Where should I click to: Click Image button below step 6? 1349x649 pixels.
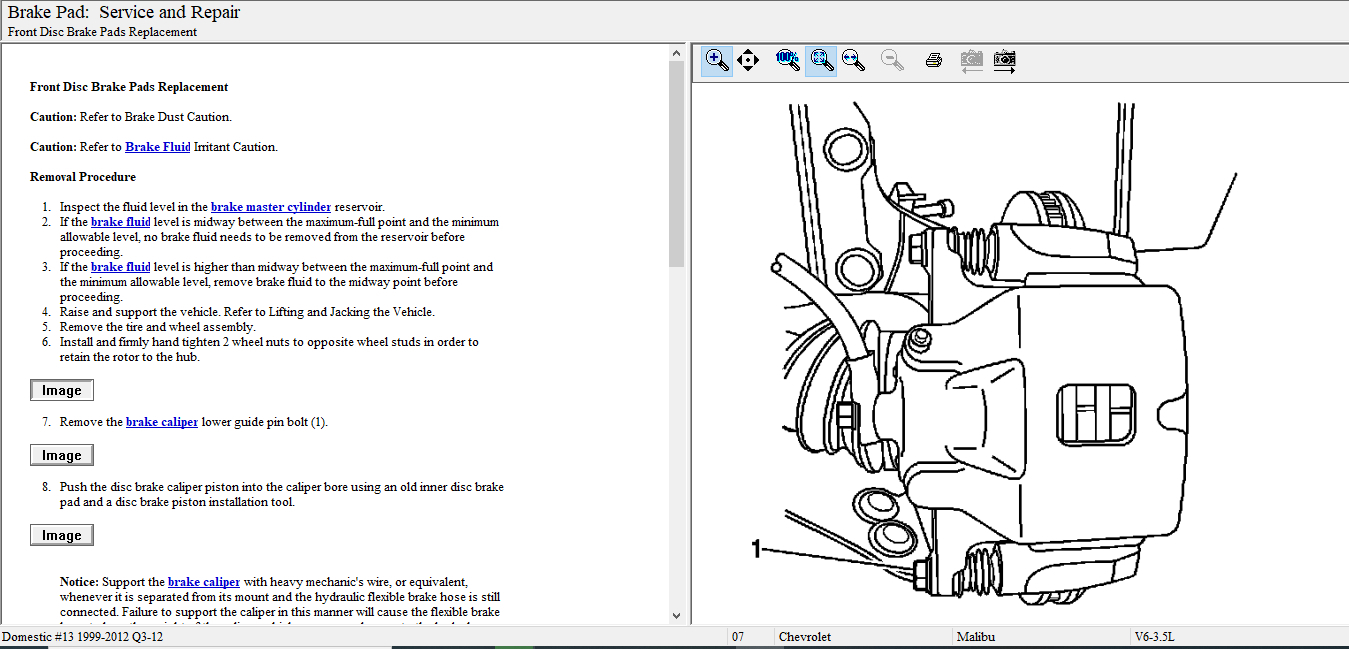pos(62,390)
